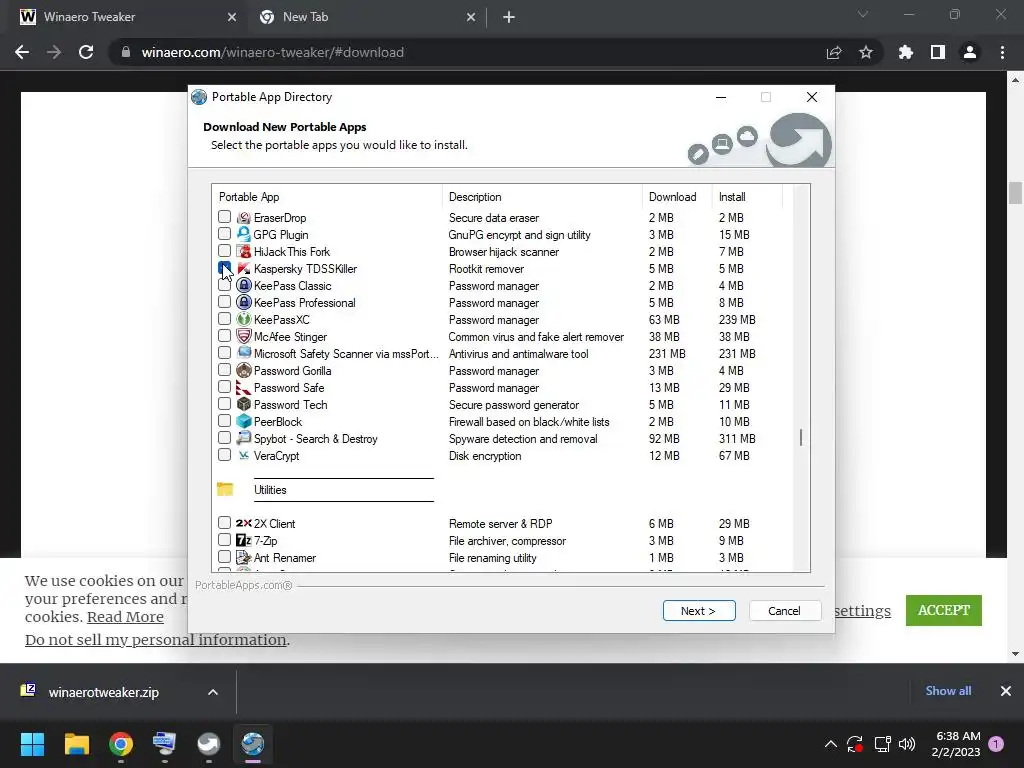The height and width of the screenshot is (768, 1024).
Task: Click the GPG Plugin app icon
Action: coord(244,234)
